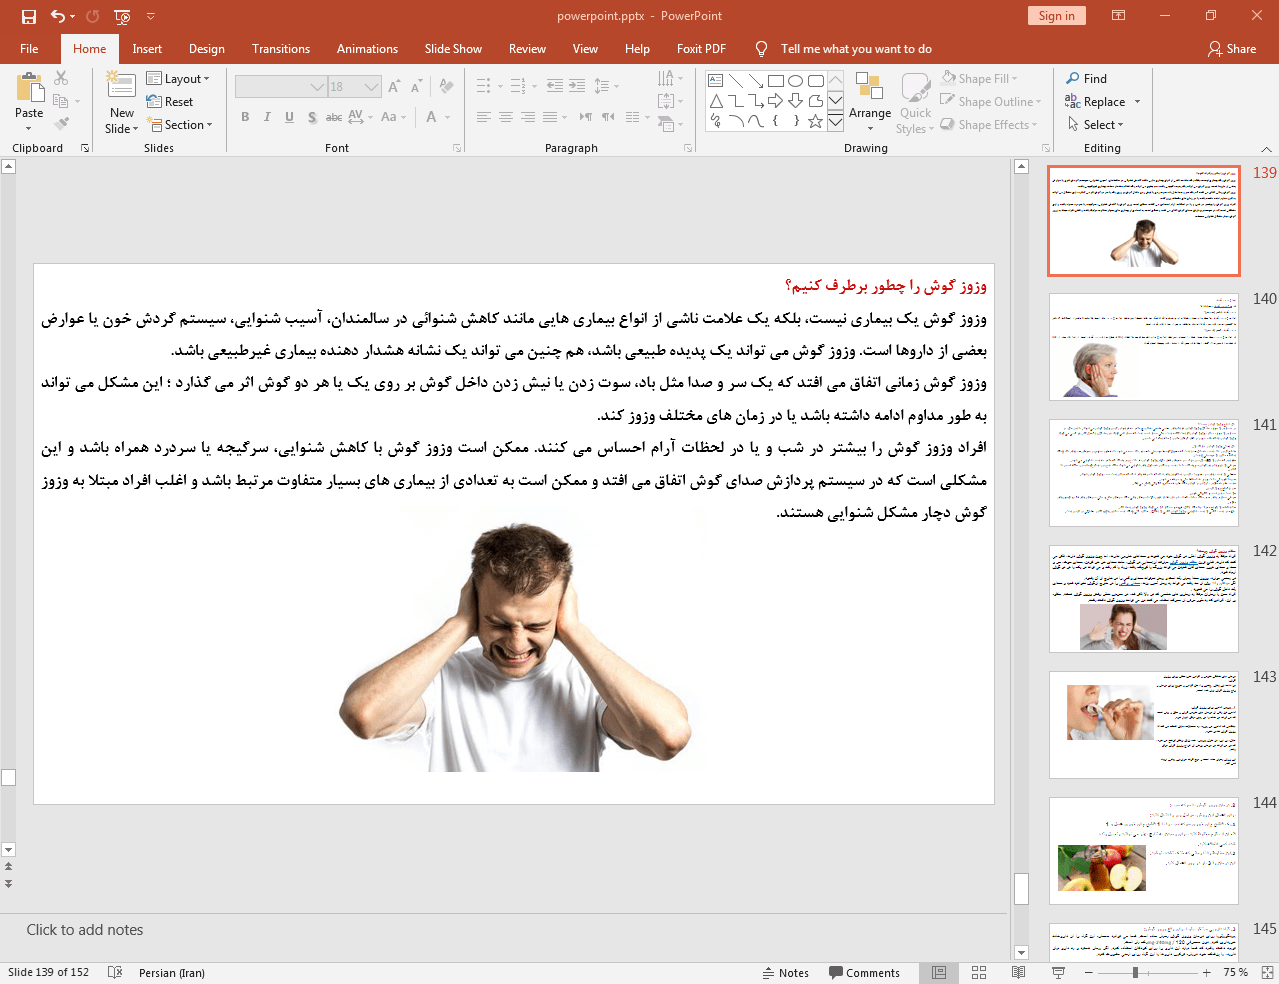The width and height of the screenshot is (1279, 984).
Task: Undo the last action
Action: click(59, 16)
